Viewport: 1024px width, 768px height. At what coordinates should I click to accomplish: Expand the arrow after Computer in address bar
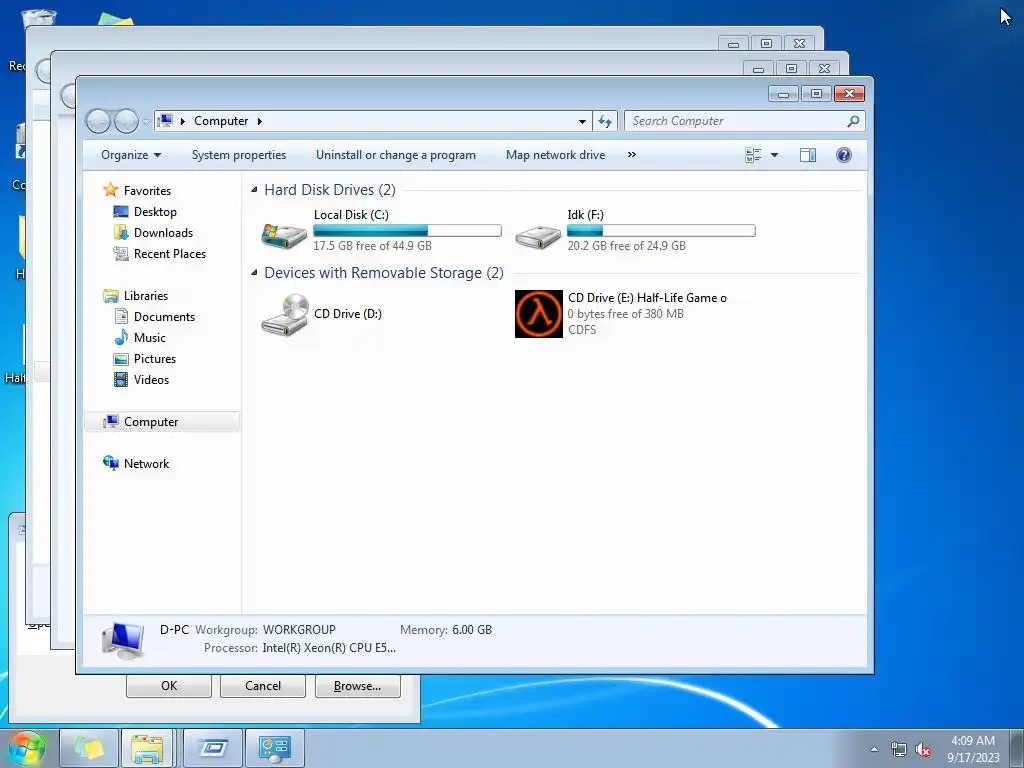pos(259,121)
